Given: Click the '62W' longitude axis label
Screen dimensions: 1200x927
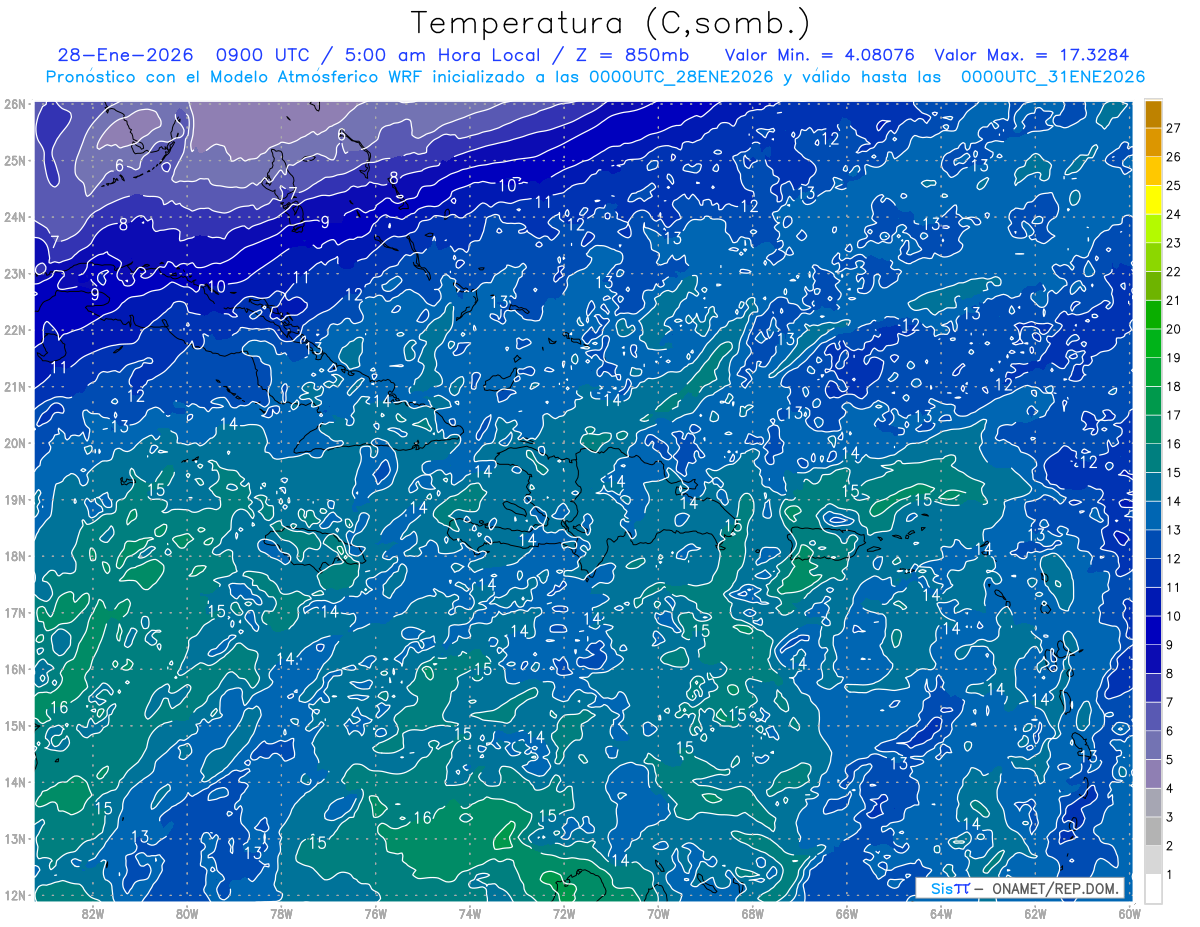Looking at the screenshot, I should (1035, 913).
